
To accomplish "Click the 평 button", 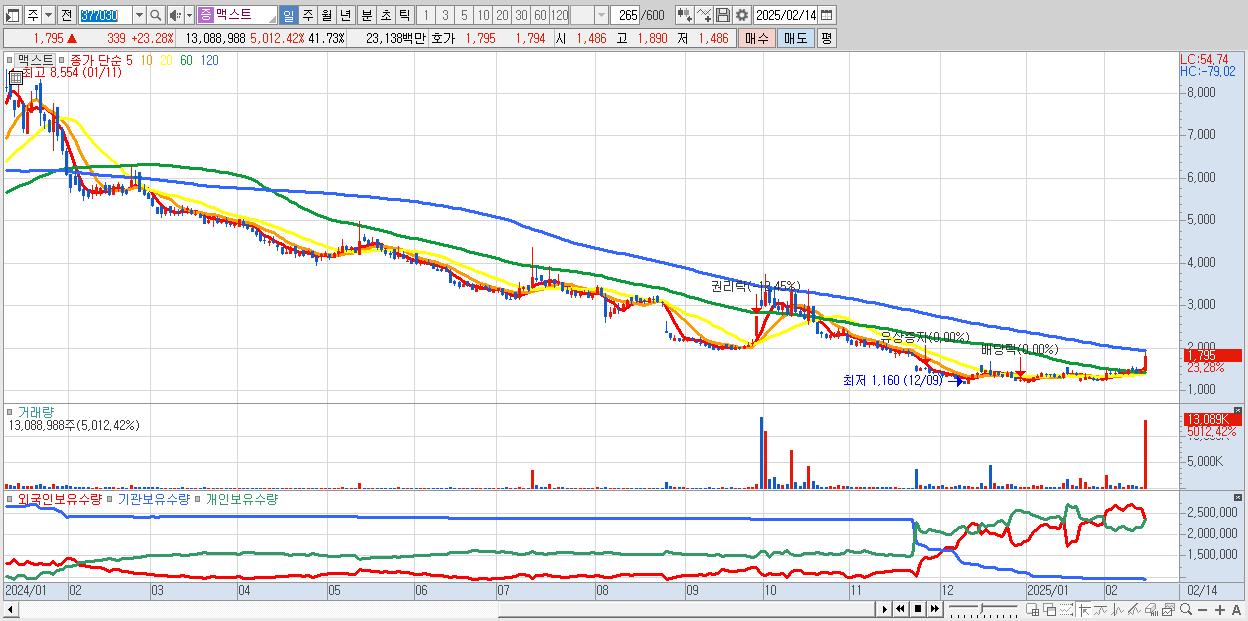I will click(x=826, y=38).
